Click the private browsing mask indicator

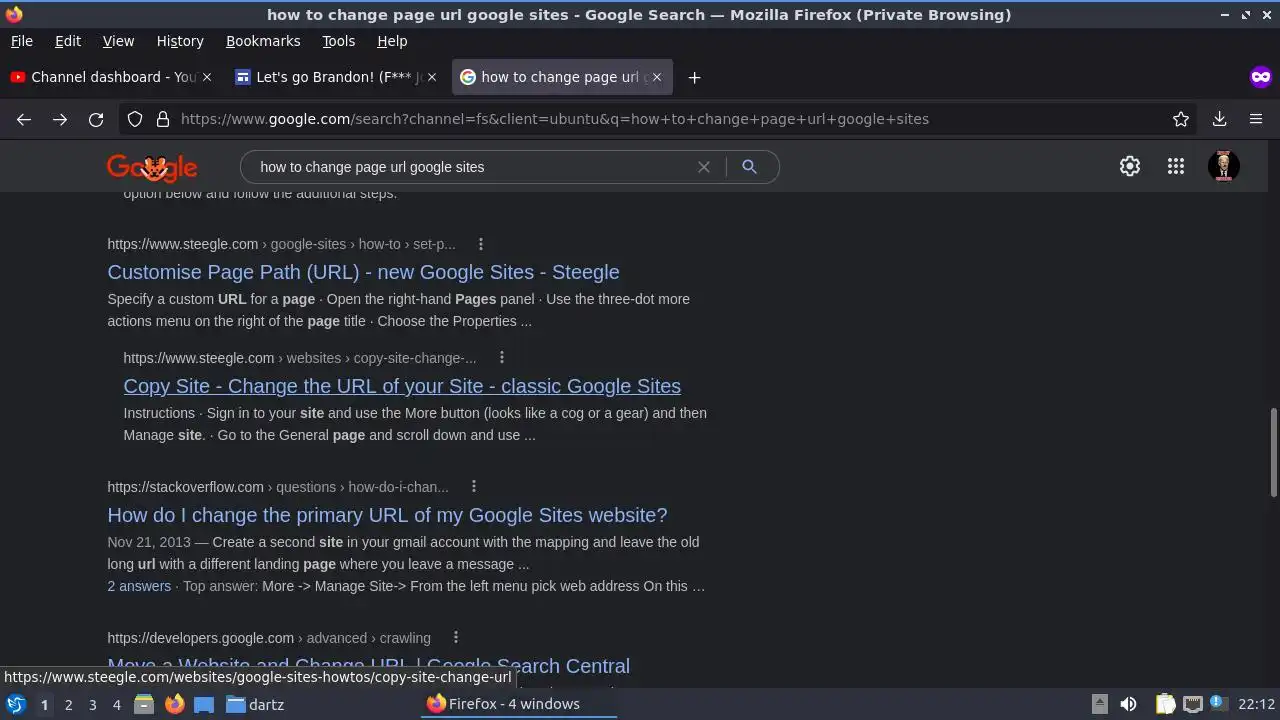pos(1260,77)
